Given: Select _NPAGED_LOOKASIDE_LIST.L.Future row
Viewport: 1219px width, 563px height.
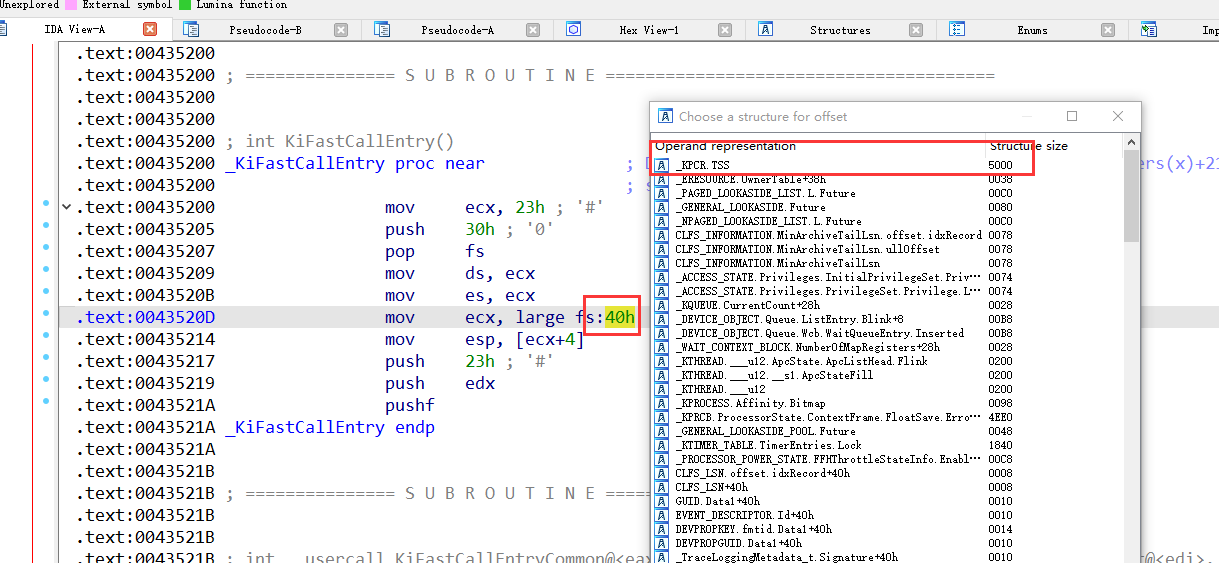Looking at the screenshot, I should (x=887, y=221).
